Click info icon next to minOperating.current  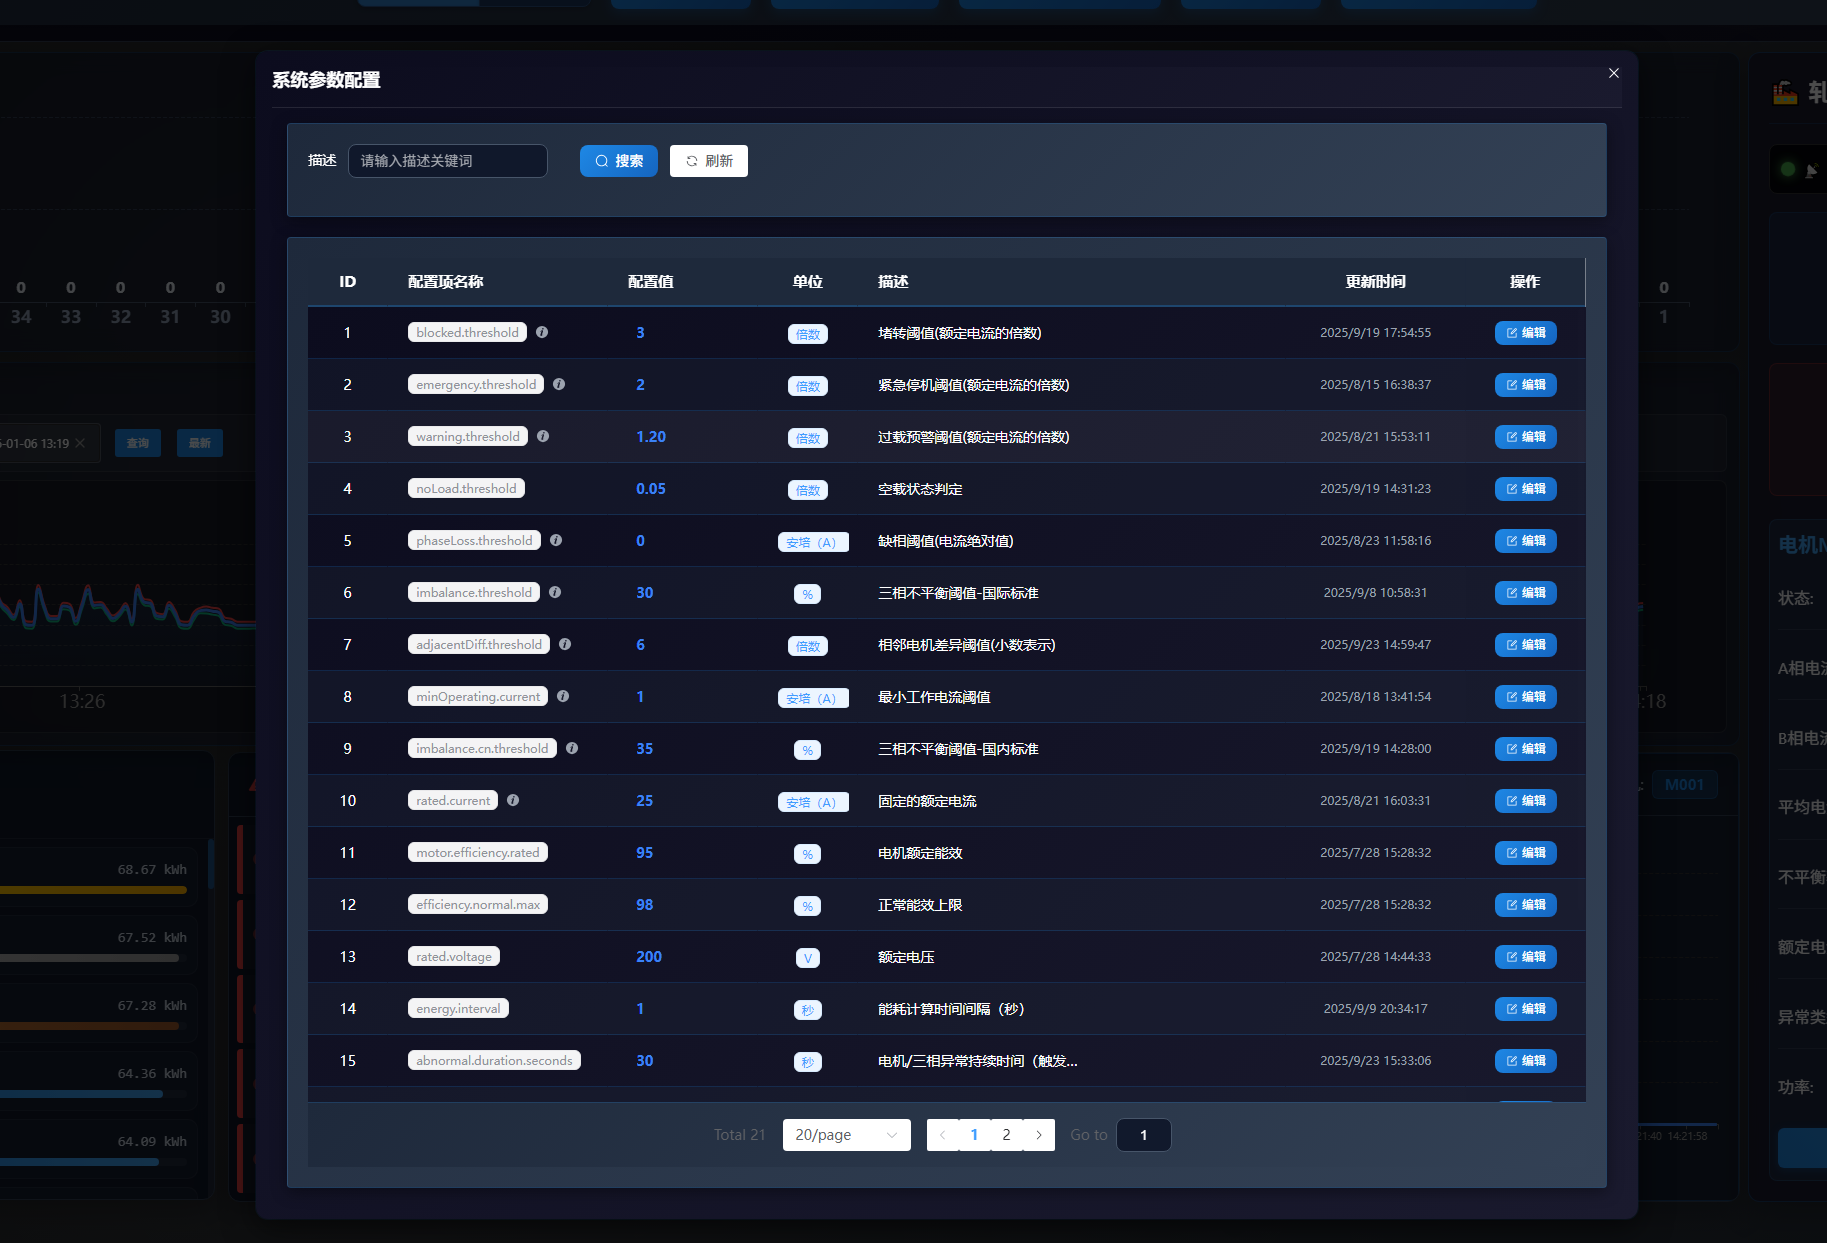[x=563, y=697]
